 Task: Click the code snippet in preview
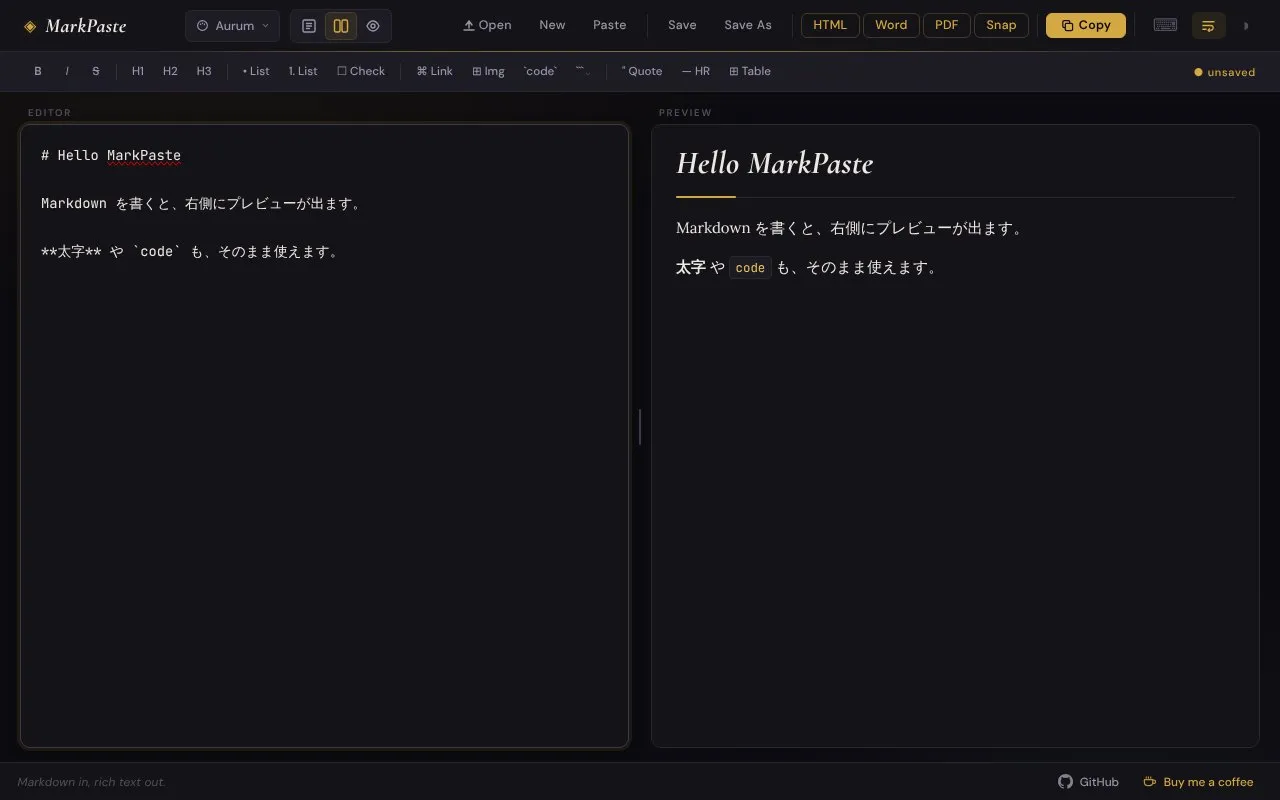tap(750, 268)
